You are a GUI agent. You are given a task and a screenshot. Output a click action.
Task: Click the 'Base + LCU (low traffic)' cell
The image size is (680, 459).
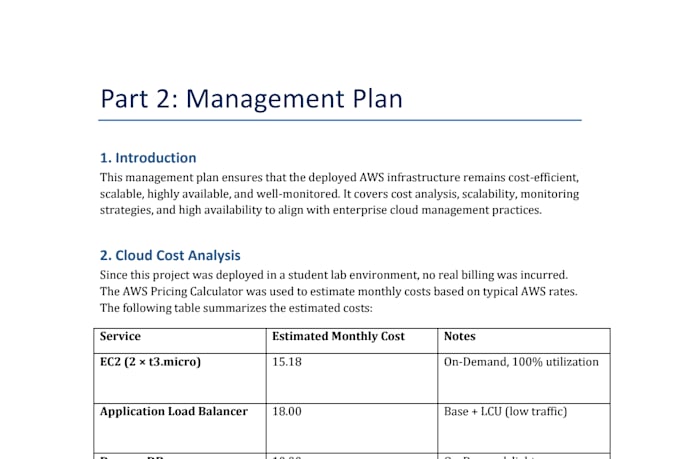tap(524, 428)
